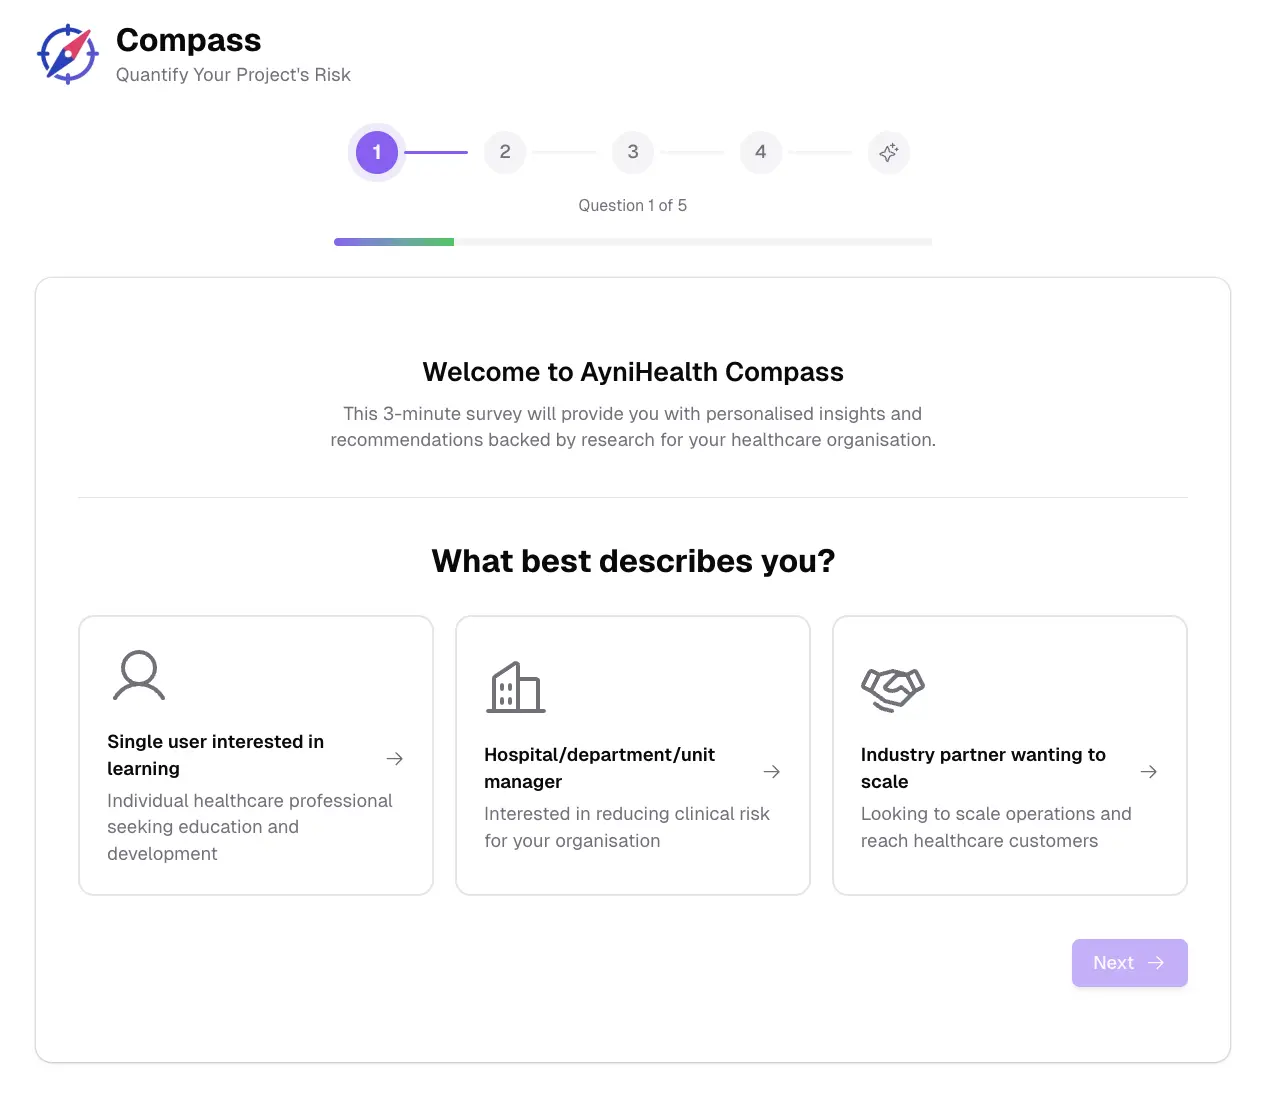The image size is (1268, 1096).
Task: Click the survey progress bar
Action: click(x=632, y=241)
